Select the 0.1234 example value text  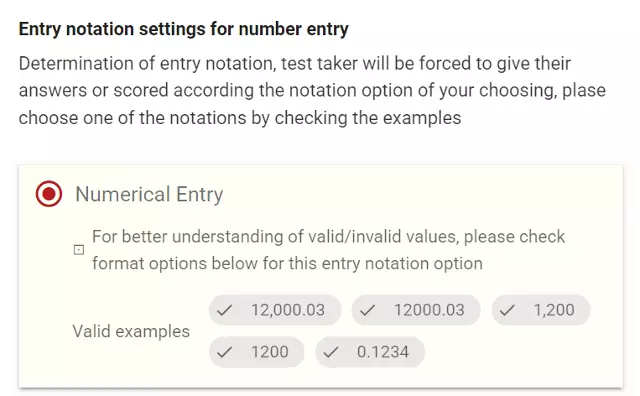pyautogui.click(x=382, y=352)
